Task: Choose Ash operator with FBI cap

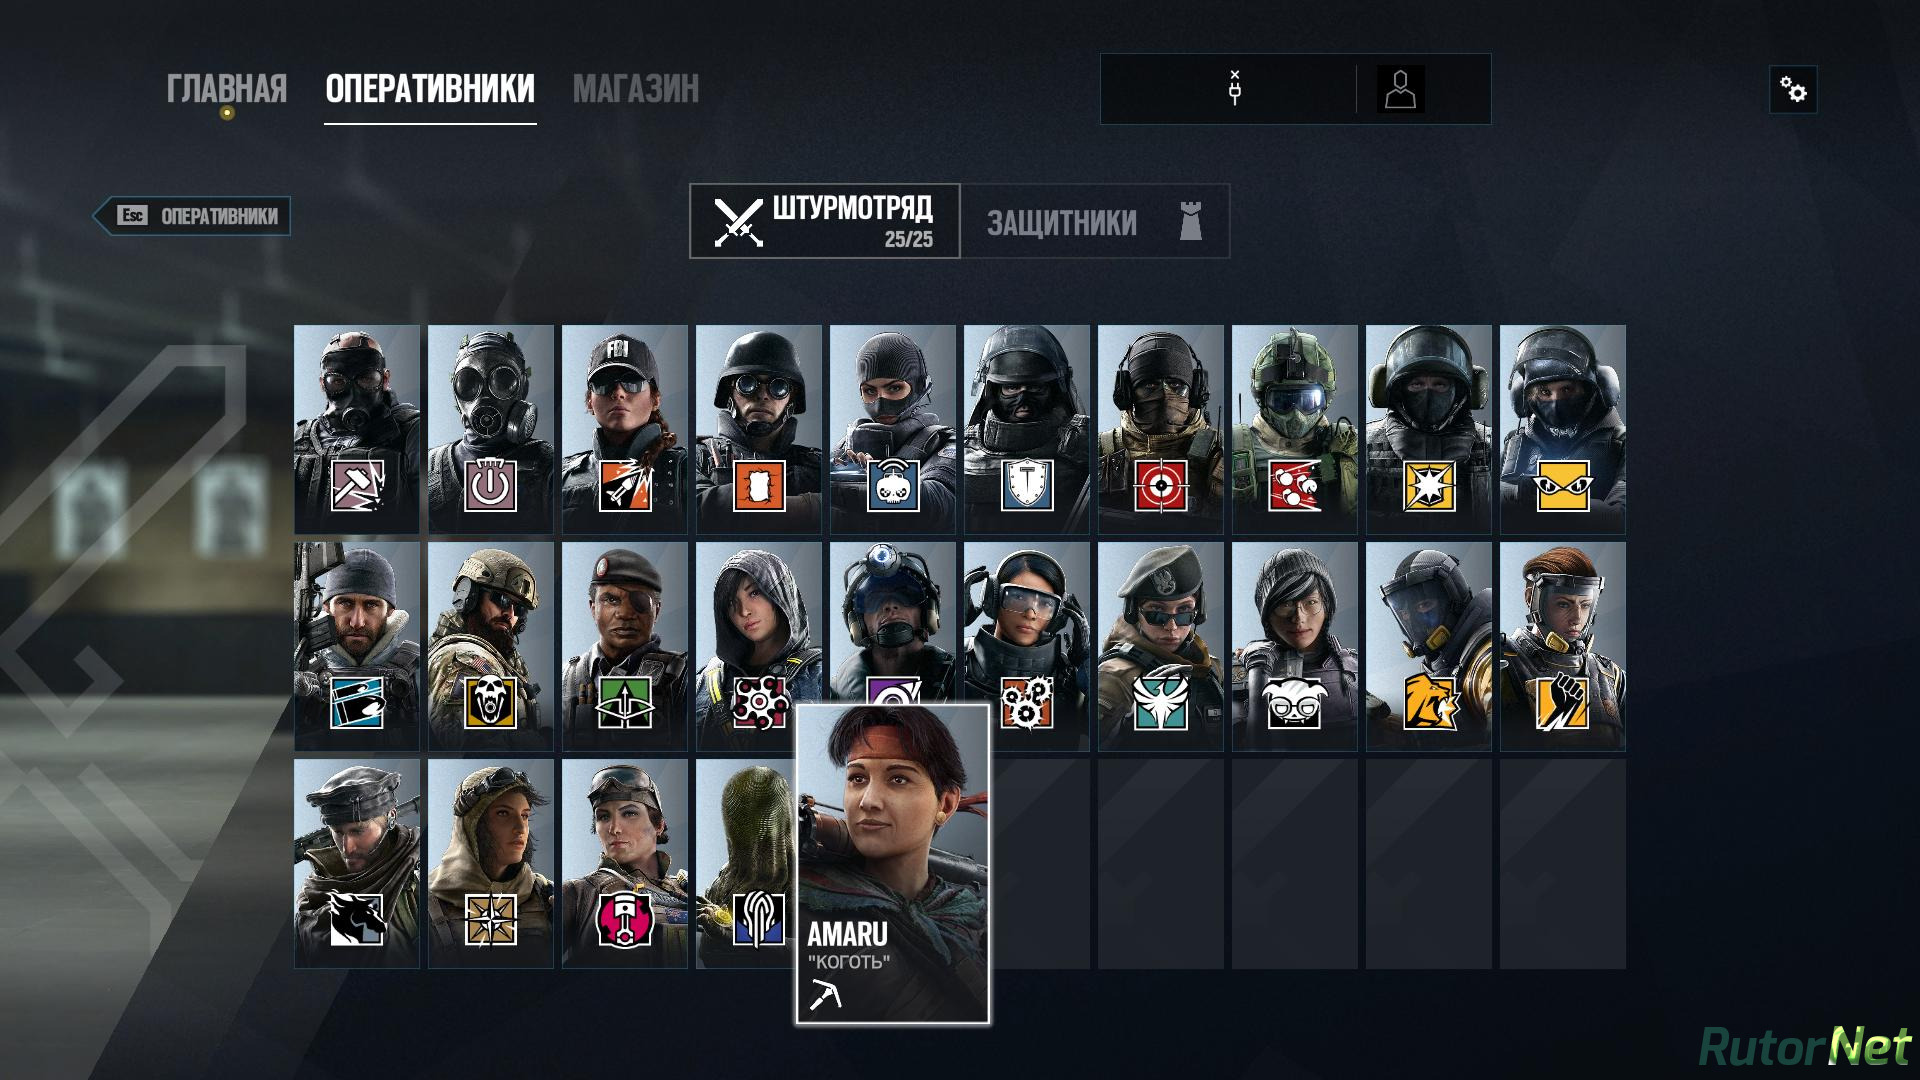Action: pyautogui.click(x=625, y=429)
